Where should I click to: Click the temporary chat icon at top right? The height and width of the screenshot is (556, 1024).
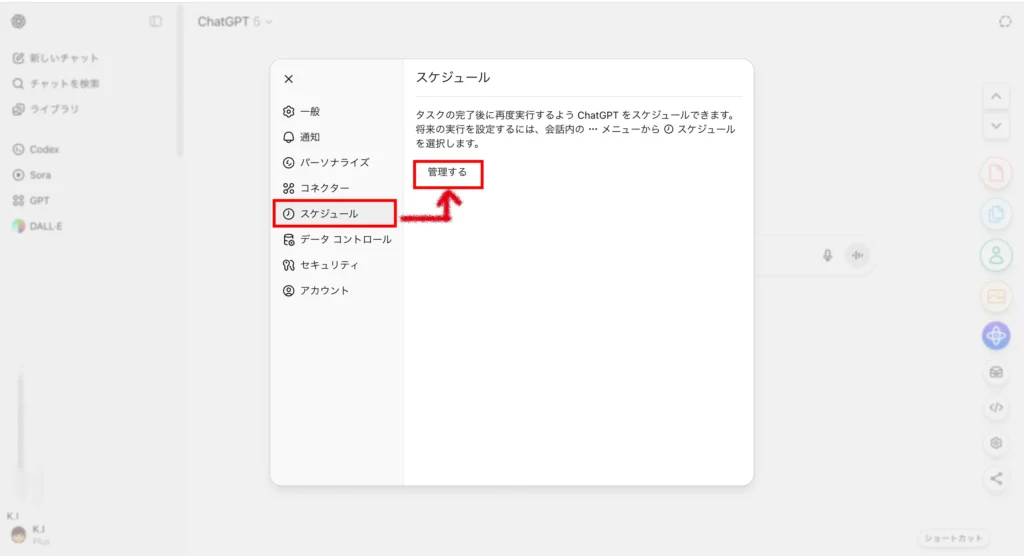[x=1005, y=22]
